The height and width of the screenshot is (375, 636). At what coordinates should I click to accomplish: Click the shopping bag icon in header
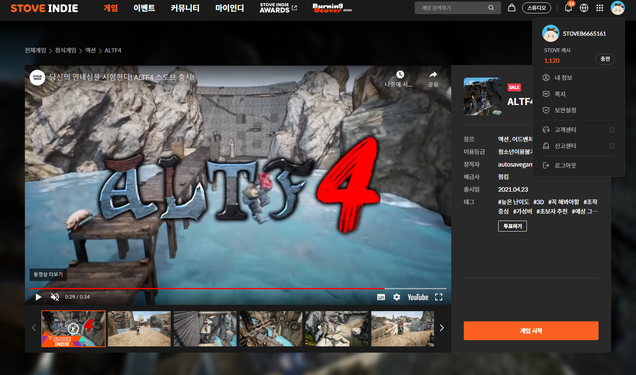pos(512,8)
